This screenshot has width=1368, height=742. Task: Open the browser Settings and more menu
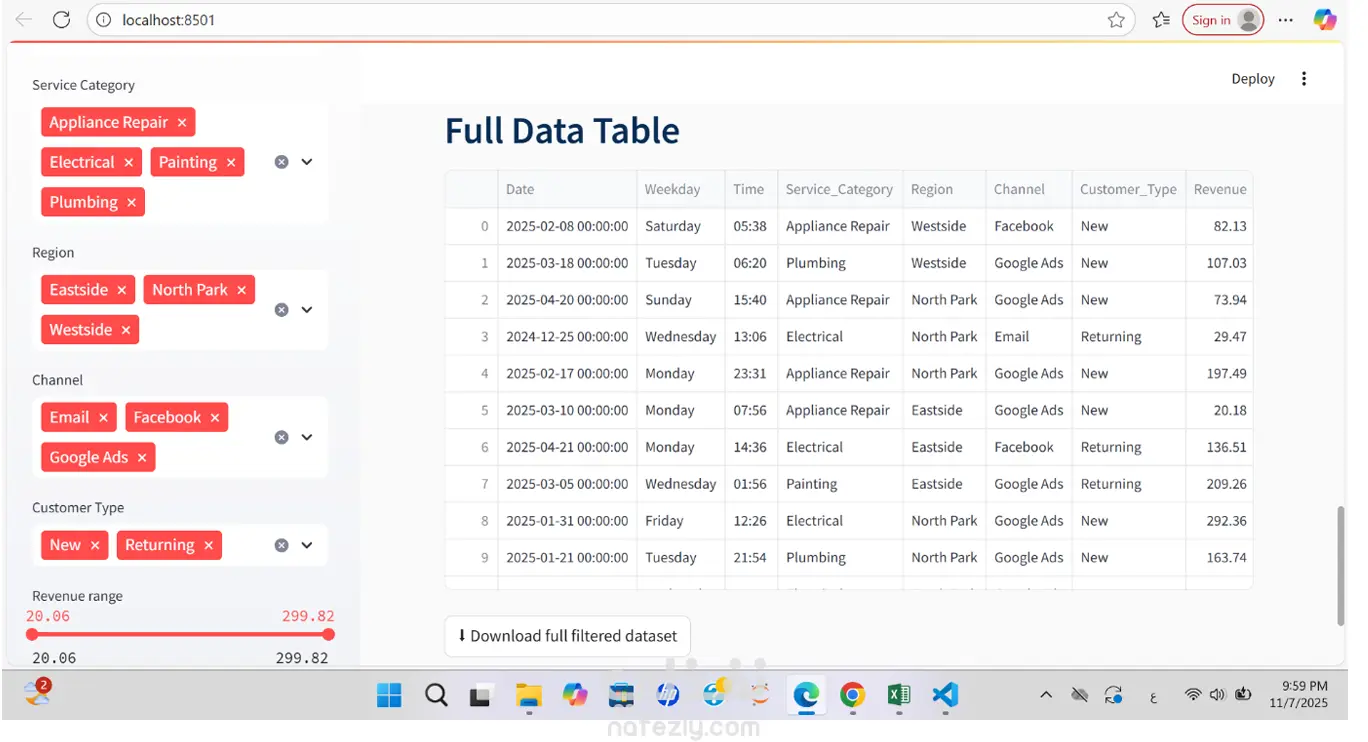pyautogui.click(x=1286, y=20)
